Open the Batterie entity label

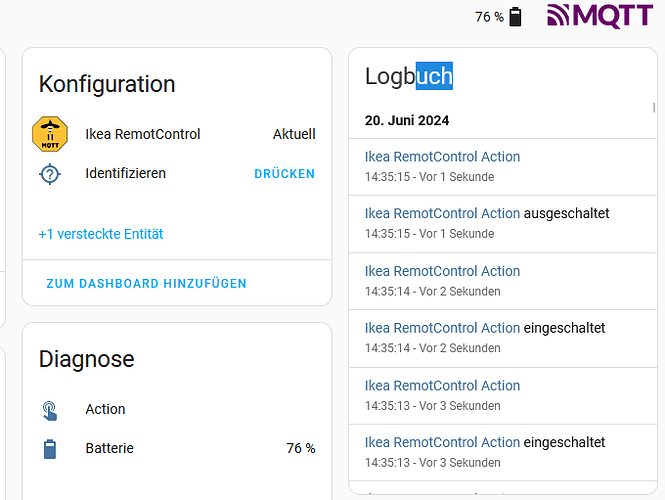click(109, 448)
